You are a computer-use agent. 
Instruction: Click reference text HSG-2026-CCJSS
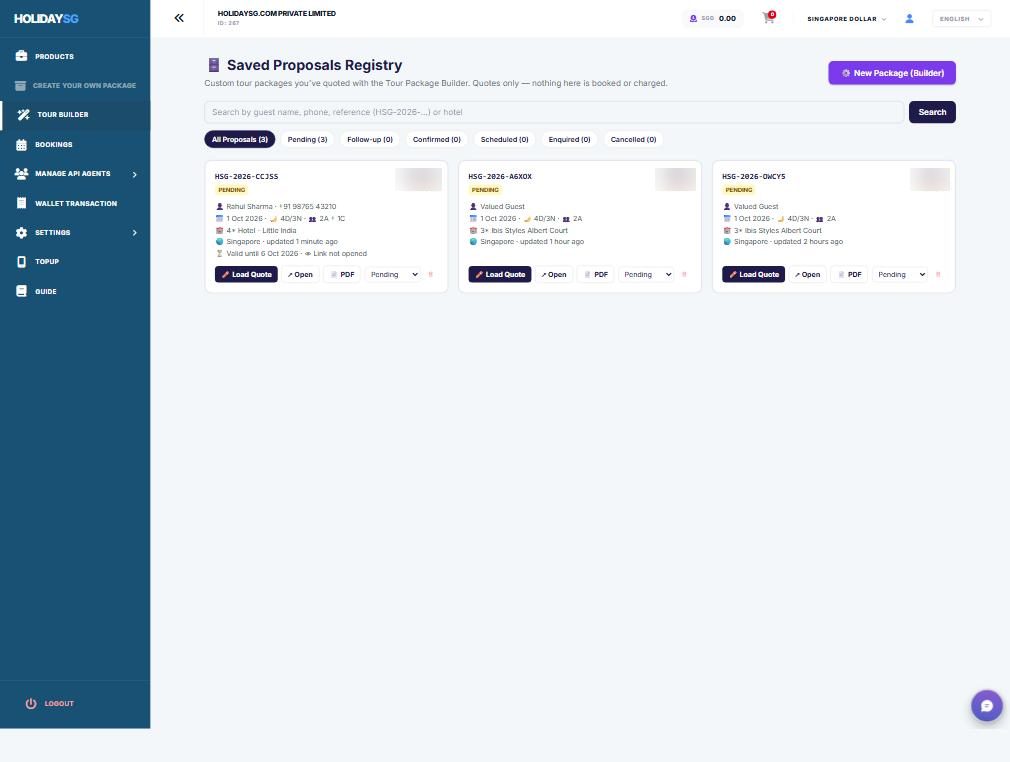[x=246, y=176]
